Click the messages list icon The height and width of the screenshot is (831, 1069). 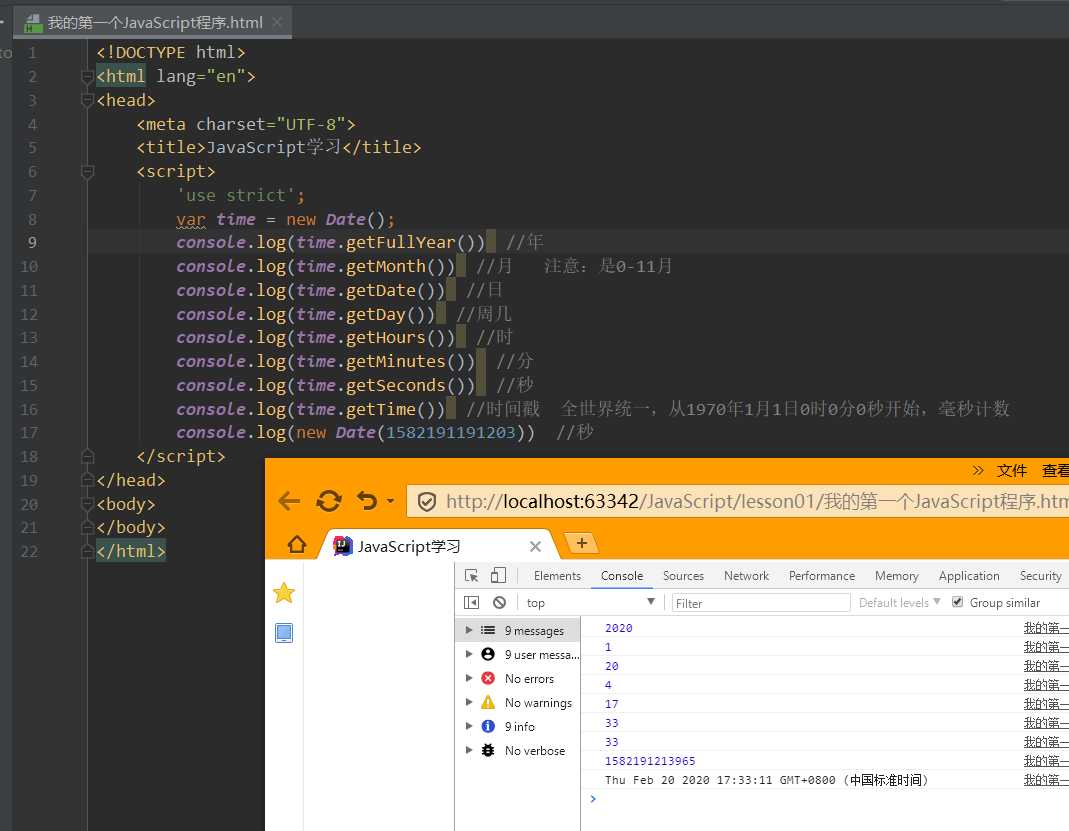488,631
